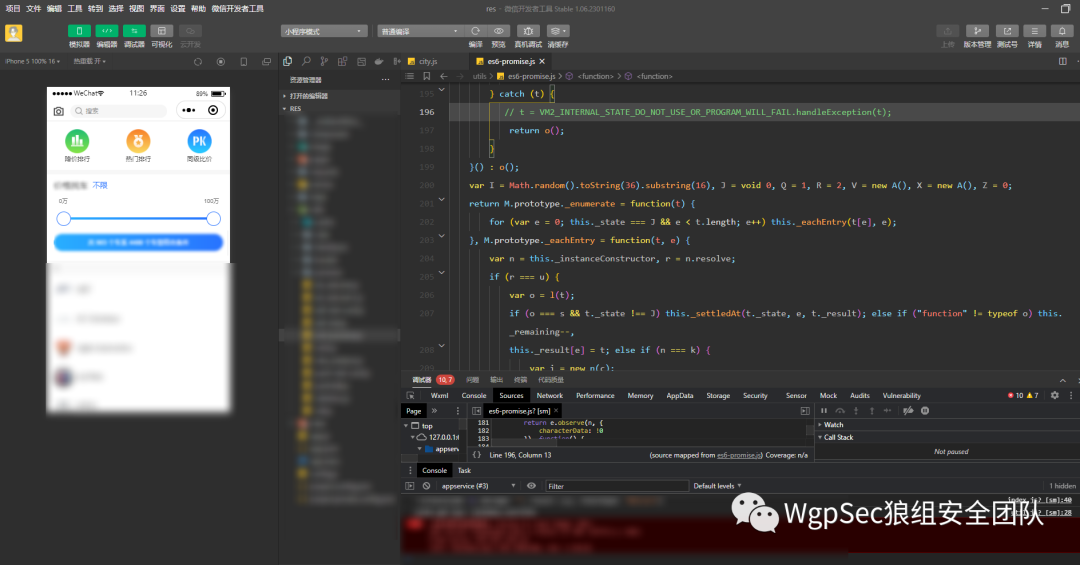
Task: Switch to the Wxml devtools tab
Action: [439, 396]
